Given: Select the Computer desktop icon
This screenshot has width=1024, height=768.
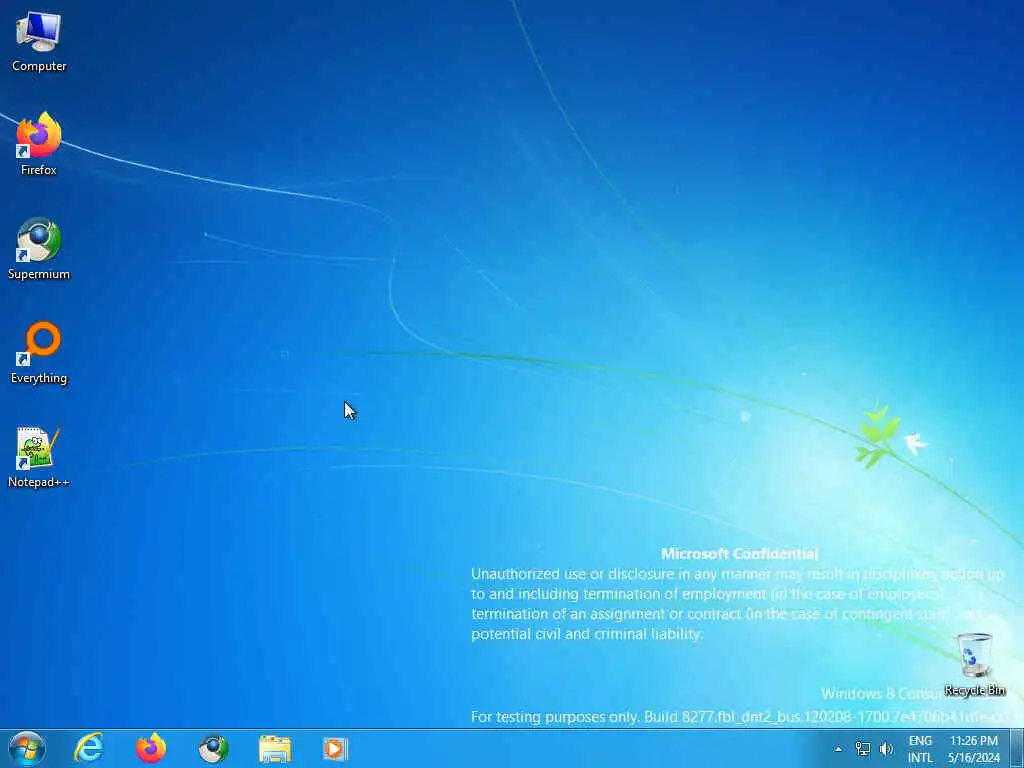Looking at the screenshot, I should (39, 40).
